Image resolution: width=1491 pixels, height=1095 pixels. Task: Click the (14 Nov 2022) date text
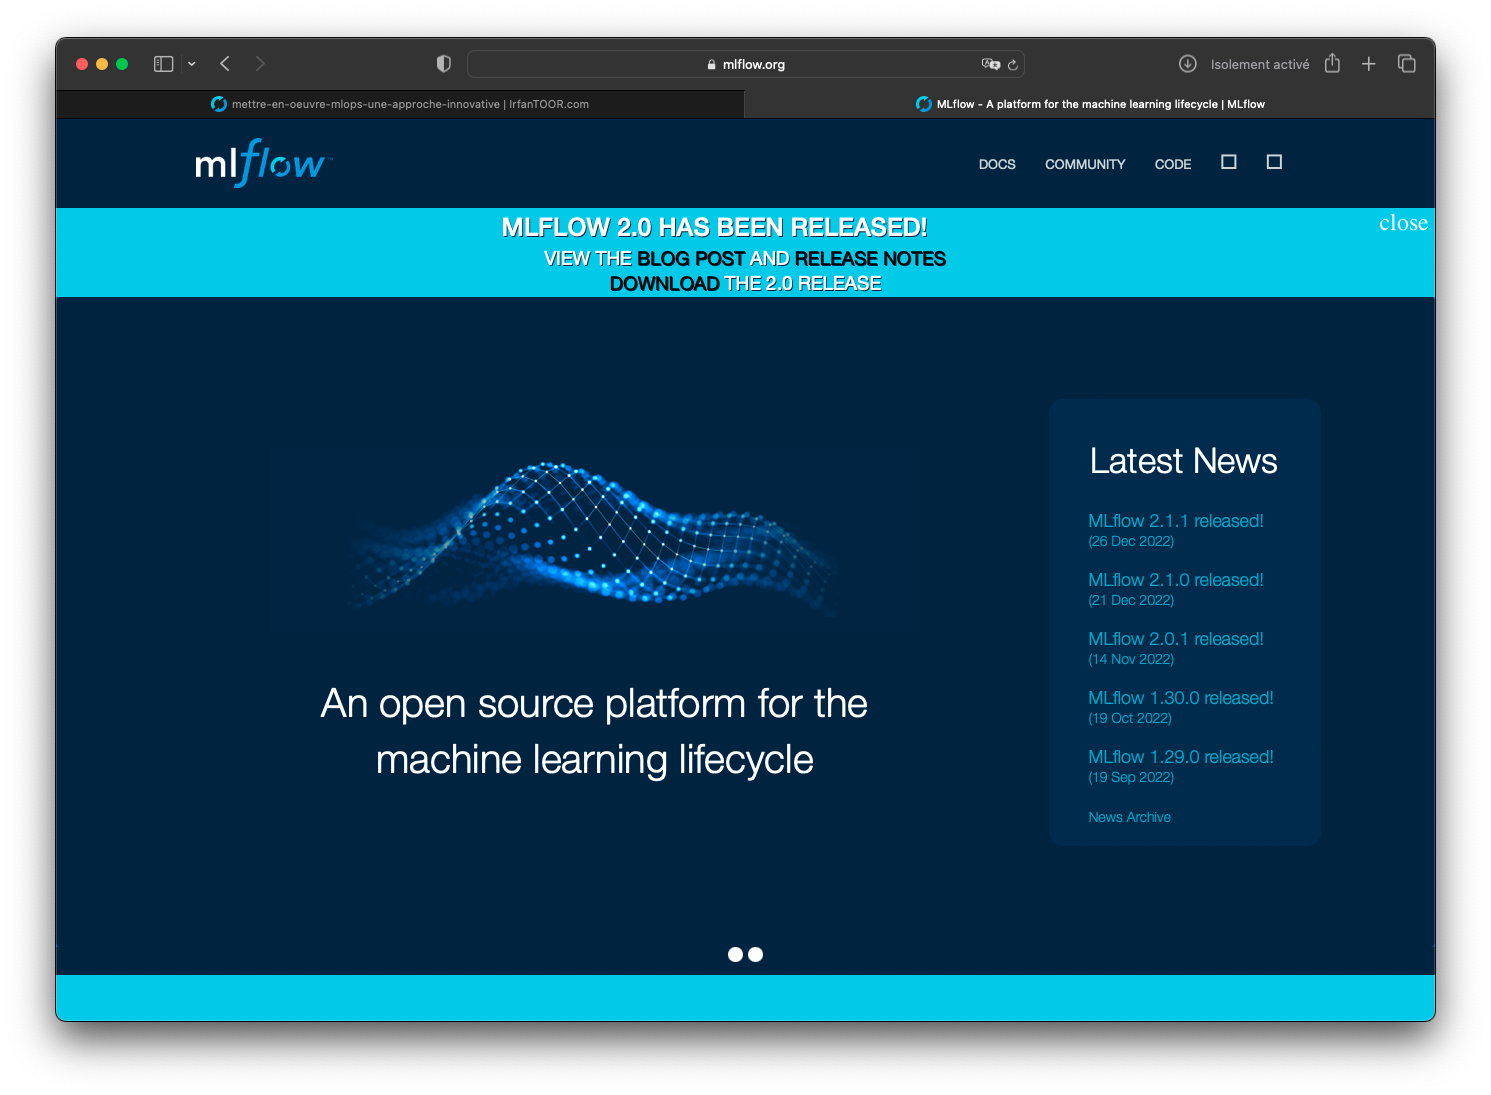1131,659
